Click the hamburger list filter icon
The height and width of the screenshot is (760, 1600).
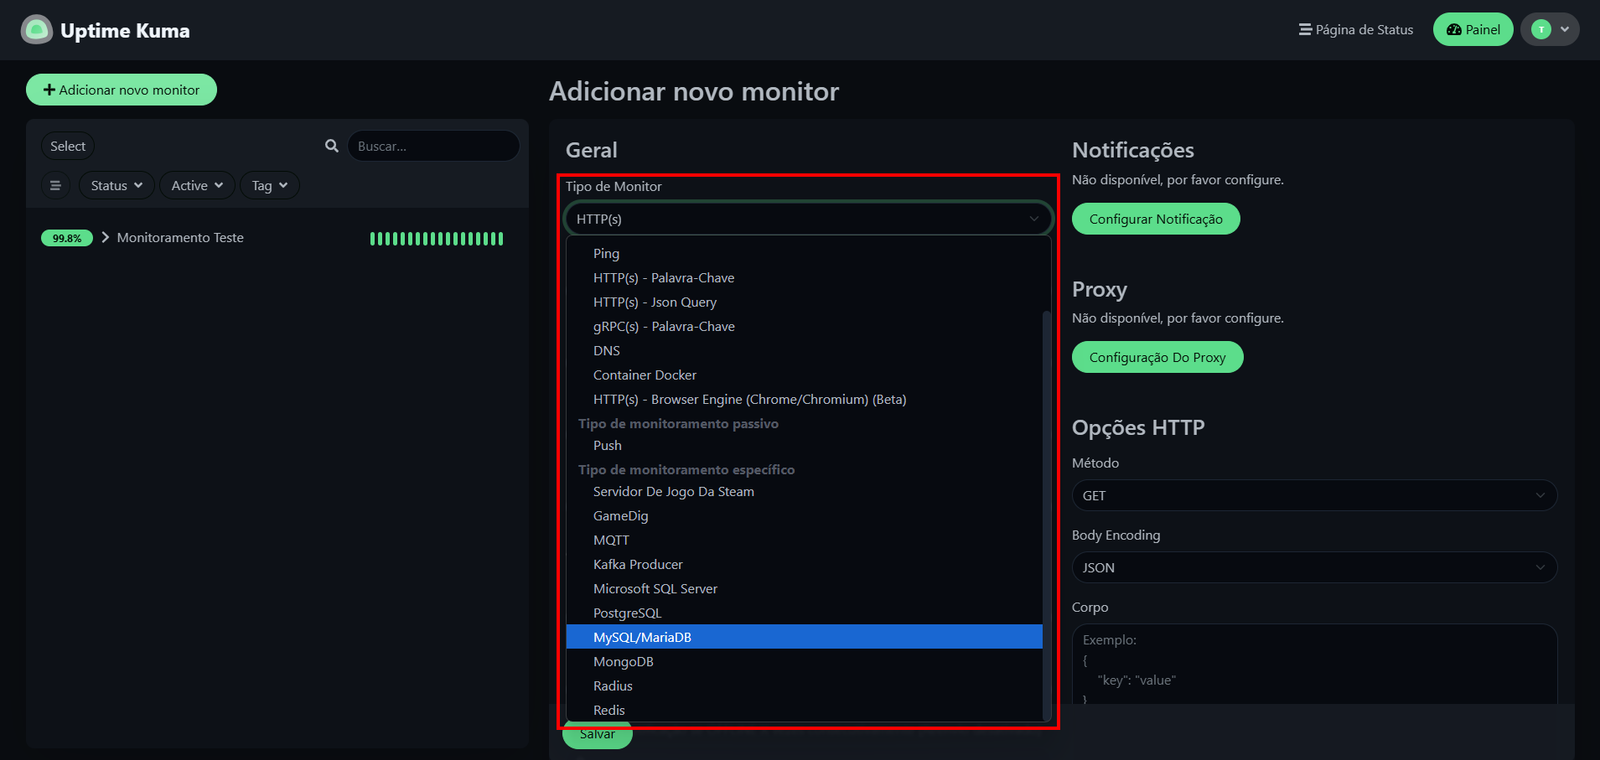[x=56, y=186]
